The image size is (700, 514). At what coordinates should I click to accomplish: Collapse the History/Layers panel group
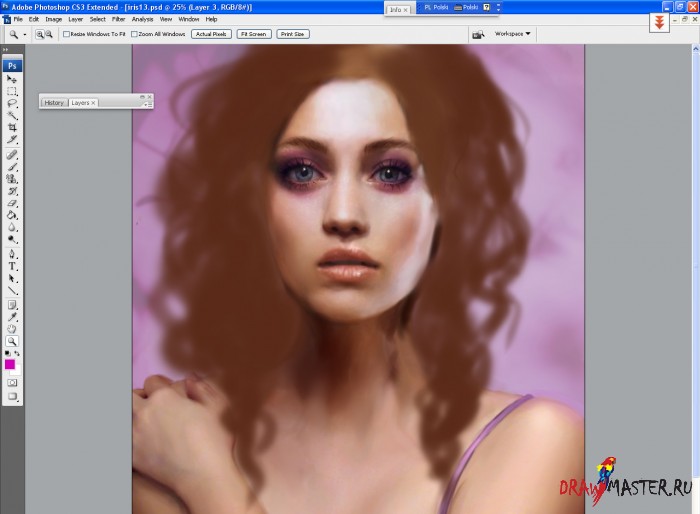click(x=142, y=97)
